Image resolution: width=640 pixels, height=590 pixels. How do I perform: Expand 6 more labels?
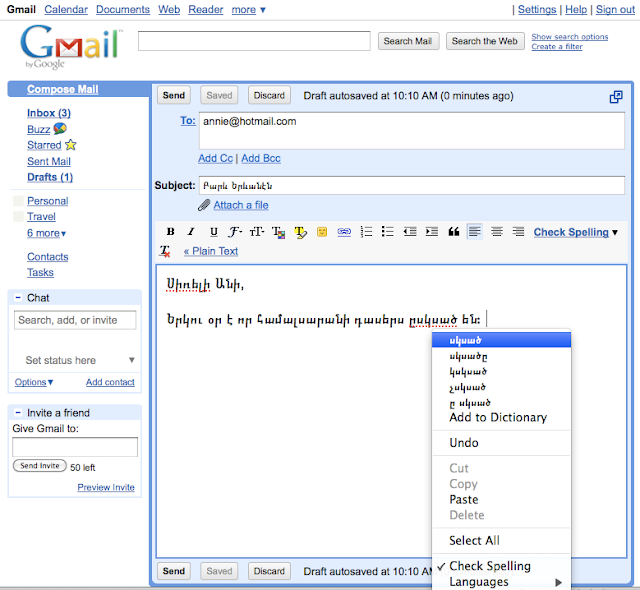(46, 233)
